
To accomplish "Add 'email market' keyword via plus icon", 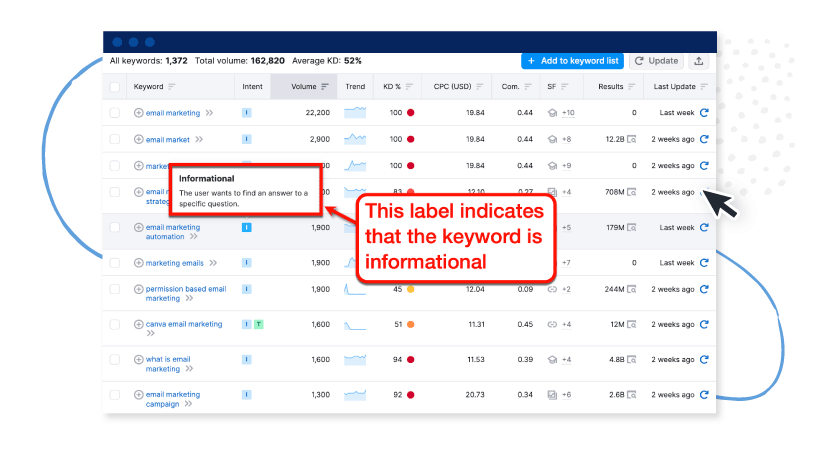I will pos(139,140).
